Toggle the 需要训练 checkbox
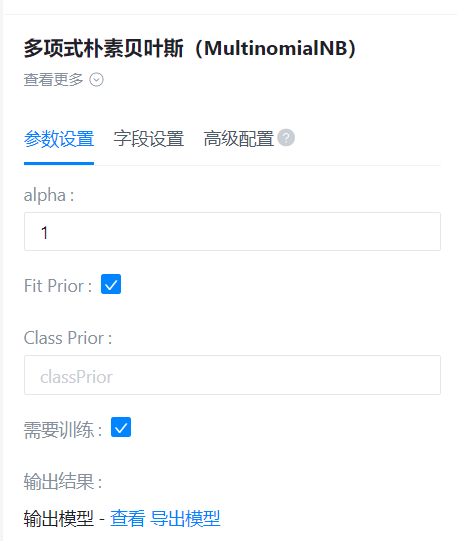The image size is (457, 541). coord(121,427)
